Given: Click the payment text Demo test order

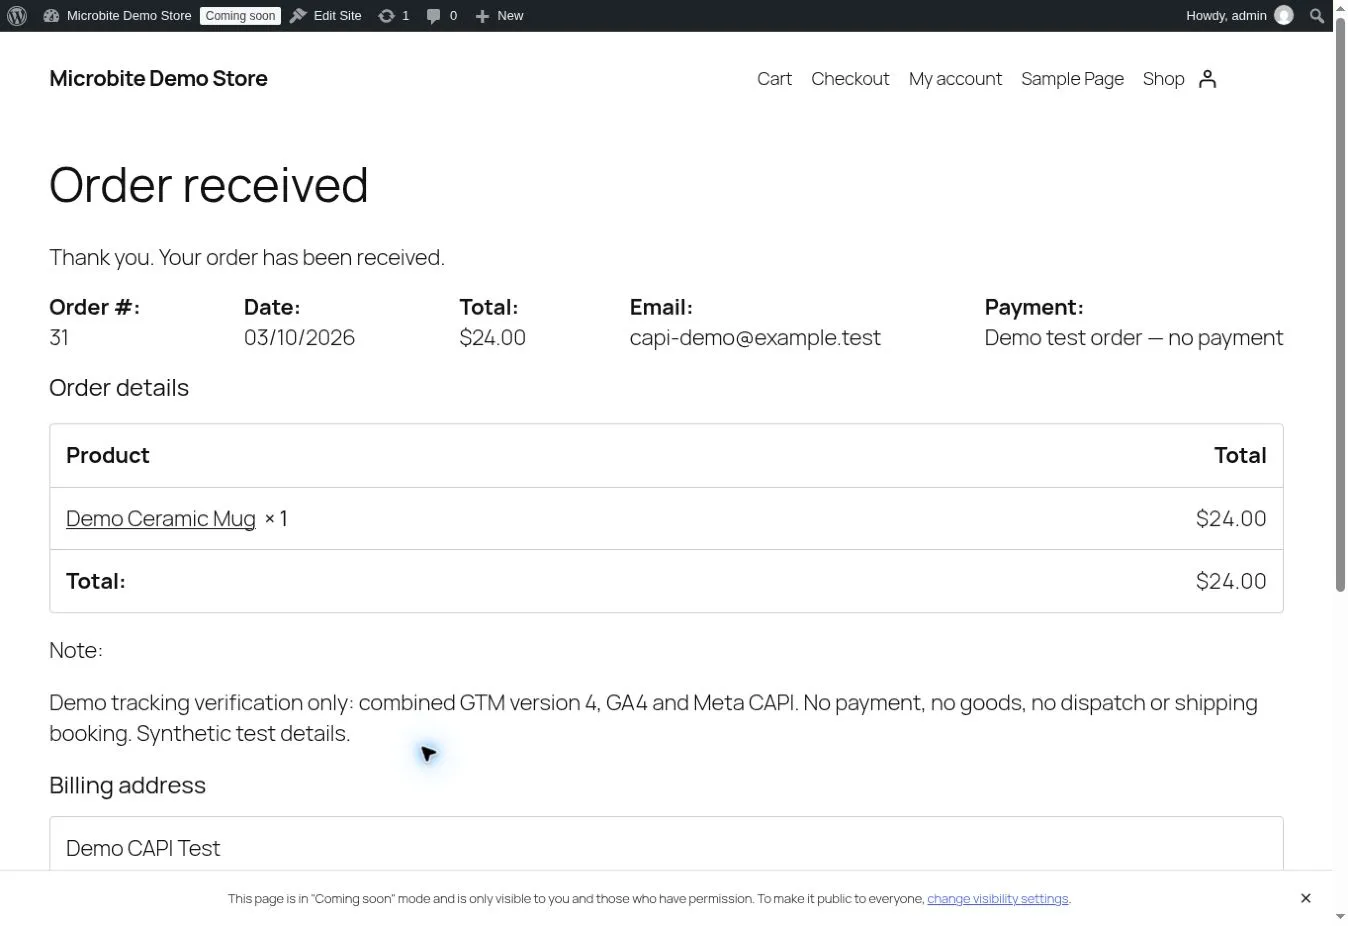Looking at the screenshot, I should coord(1063,338).
